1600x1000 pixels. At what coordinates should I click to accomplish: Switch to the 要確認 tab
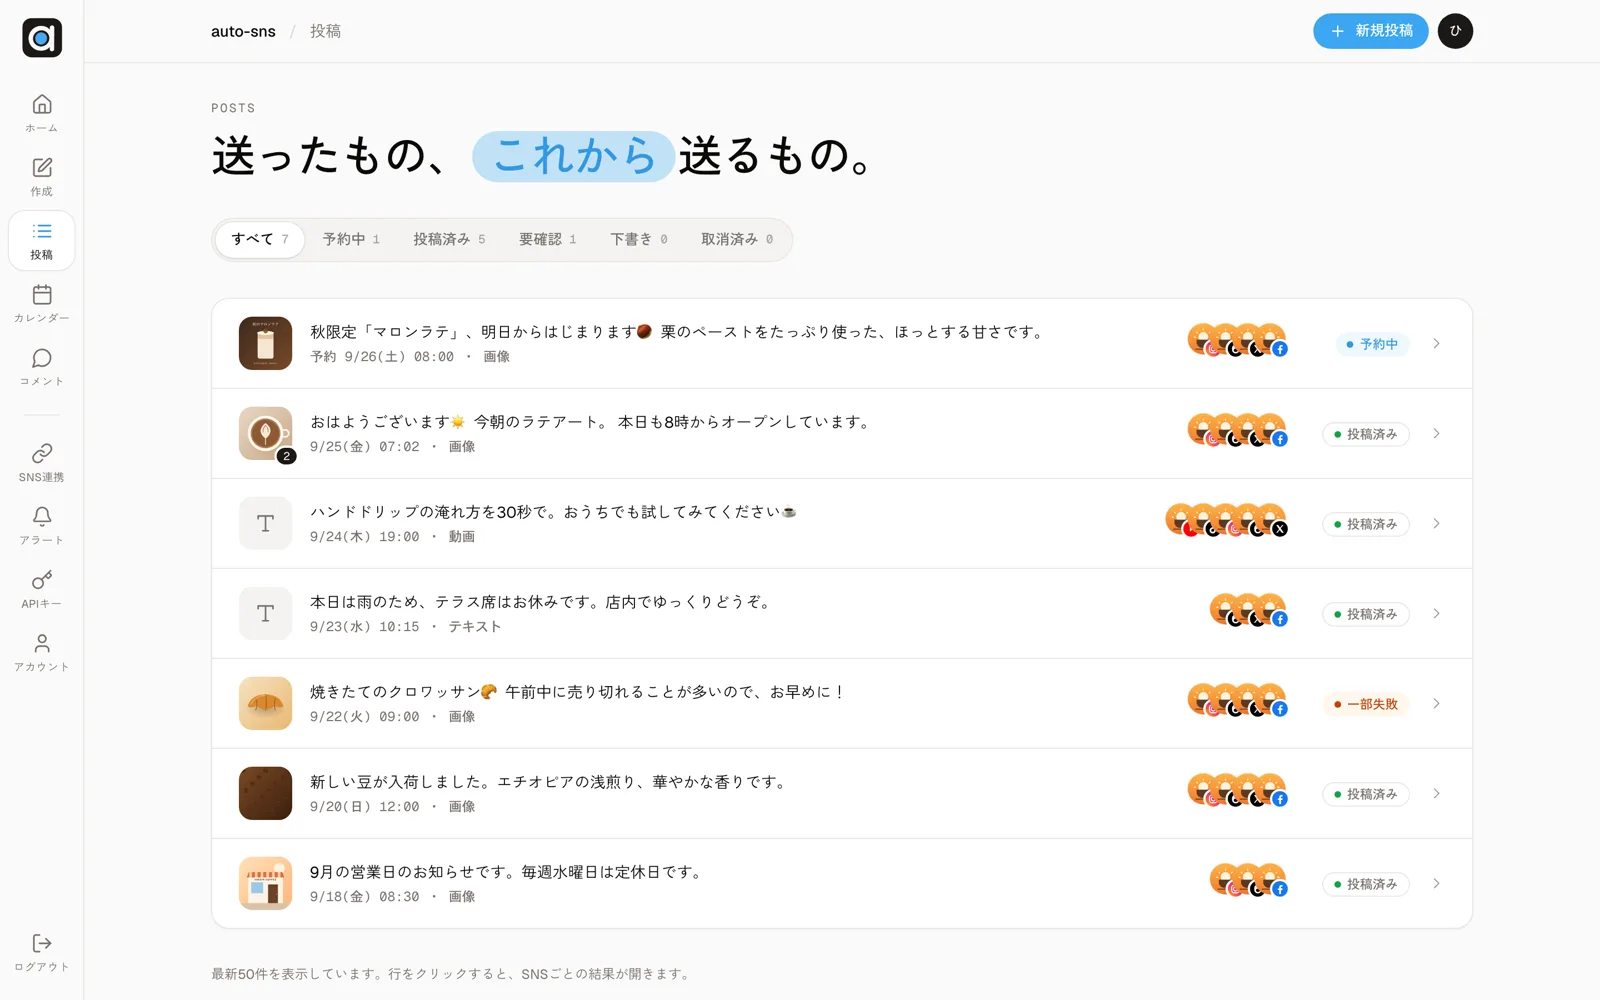tap(547, 239)
